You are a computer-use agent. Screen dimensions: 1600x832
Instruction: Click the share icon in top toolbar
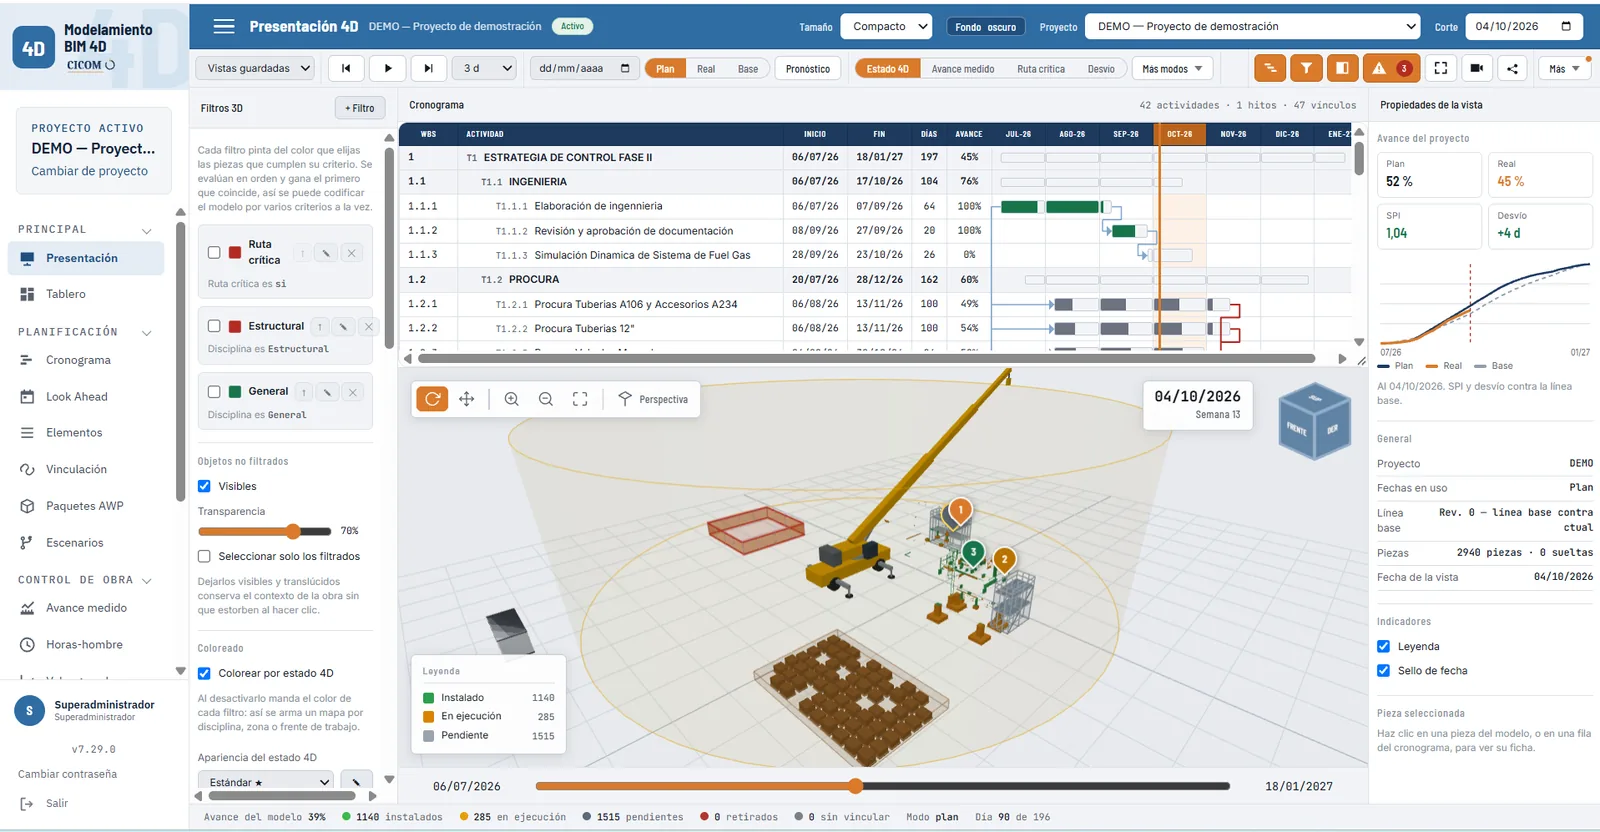click(1512, 68)
